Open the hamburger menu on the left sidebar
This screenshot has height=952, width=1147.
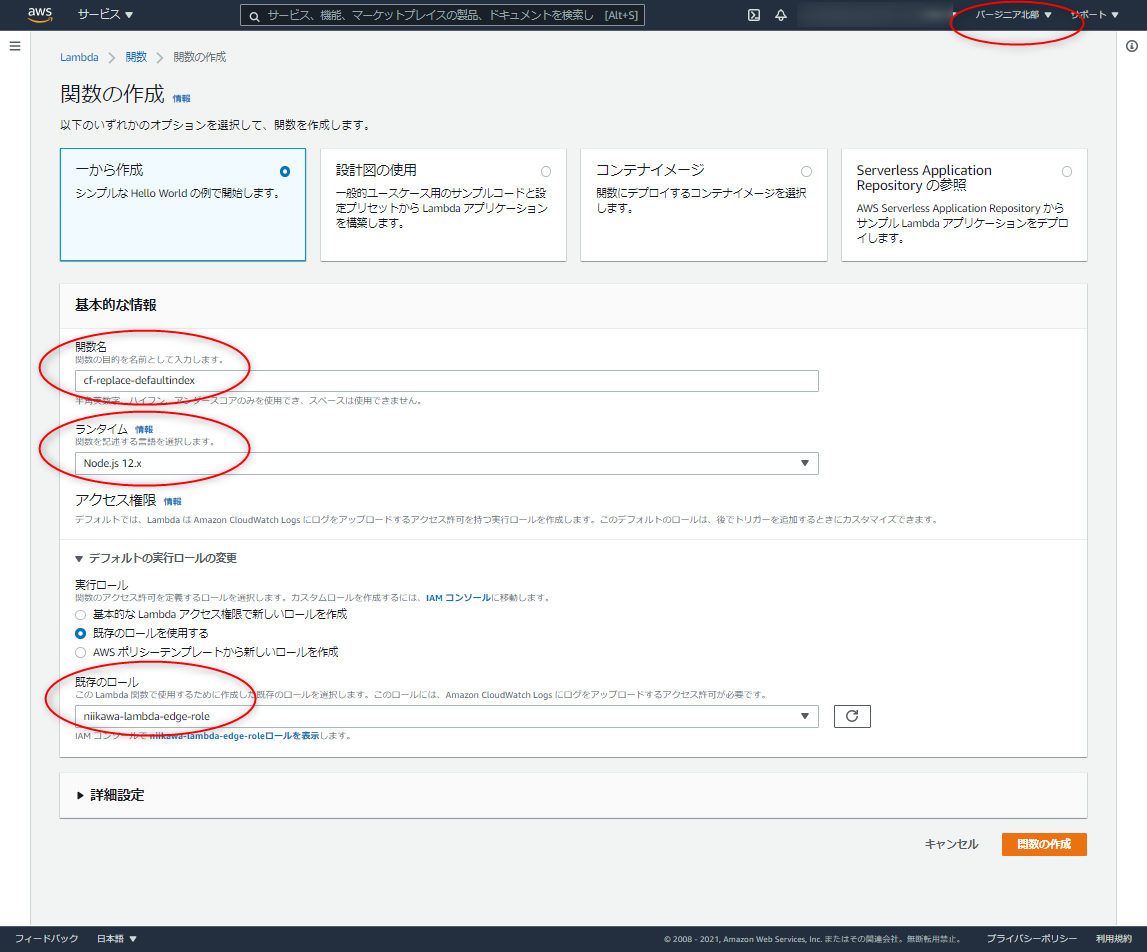coord(15,44)
